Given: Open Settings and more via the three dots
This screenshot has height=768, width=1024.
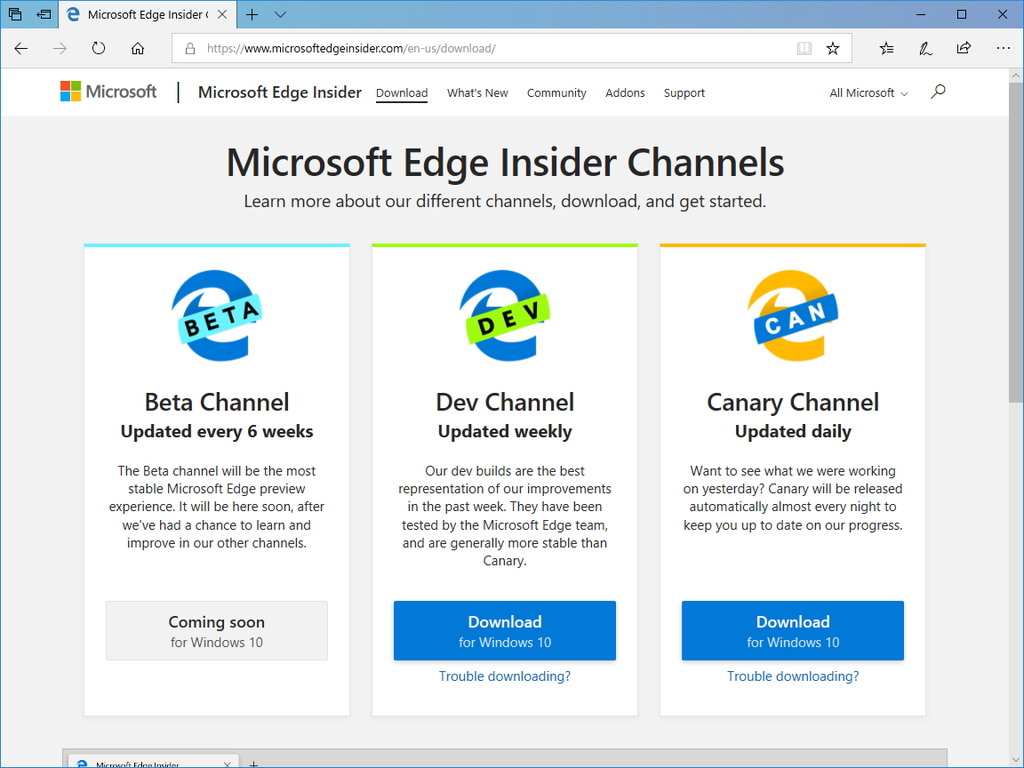Looking at the screenshot, I should tap(1003, 47).
